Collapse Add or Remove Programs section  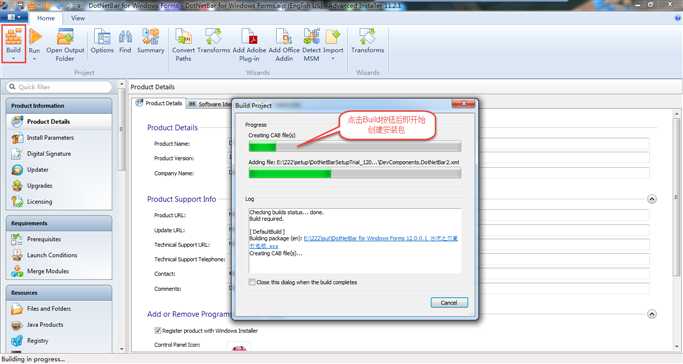(652, 314)
